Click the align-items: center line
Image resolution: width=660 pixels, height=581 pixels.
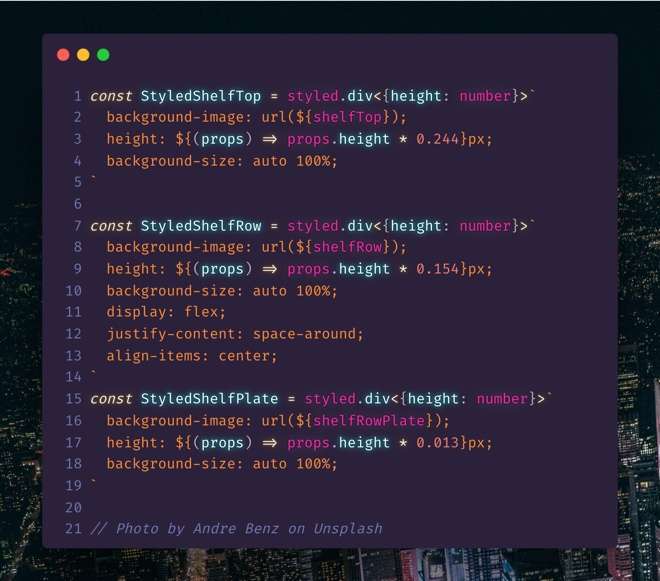192,355
